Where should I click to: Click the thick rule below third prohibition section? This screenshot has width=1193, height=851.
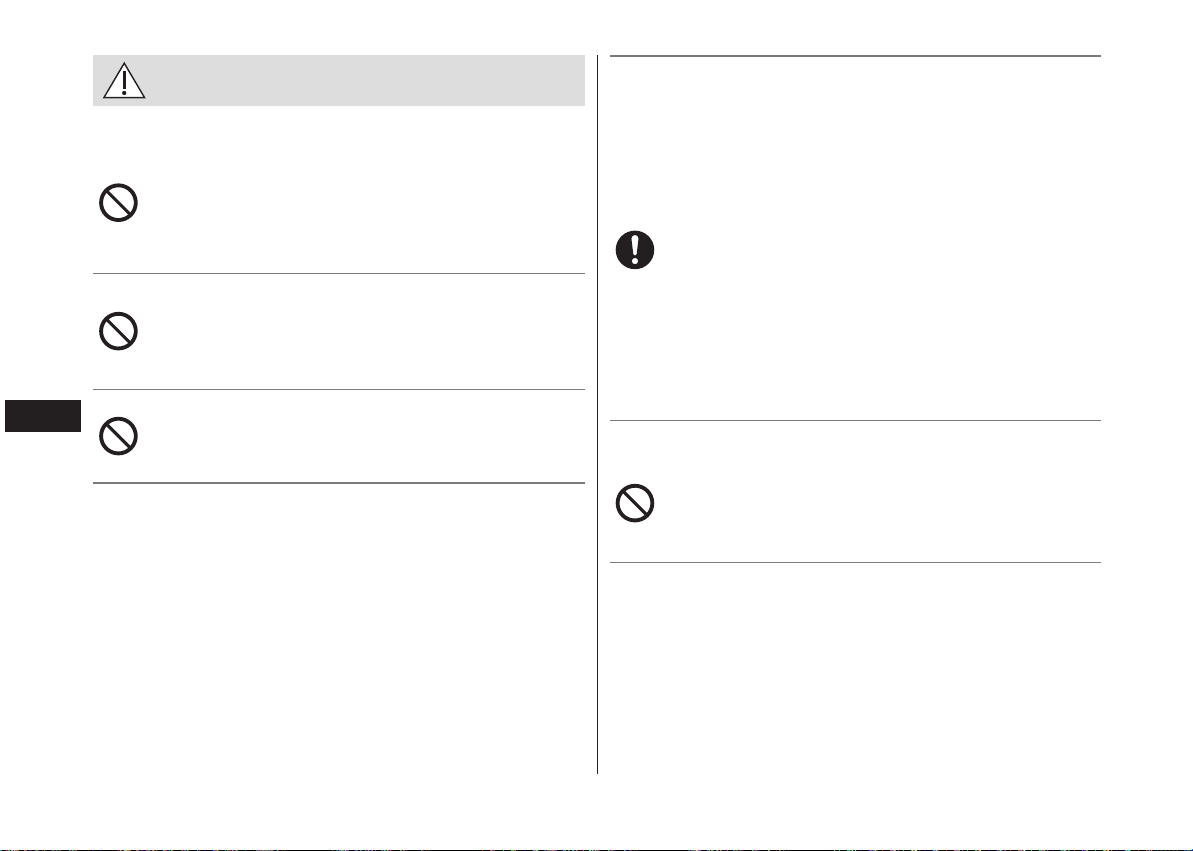(x=339, y=483)
